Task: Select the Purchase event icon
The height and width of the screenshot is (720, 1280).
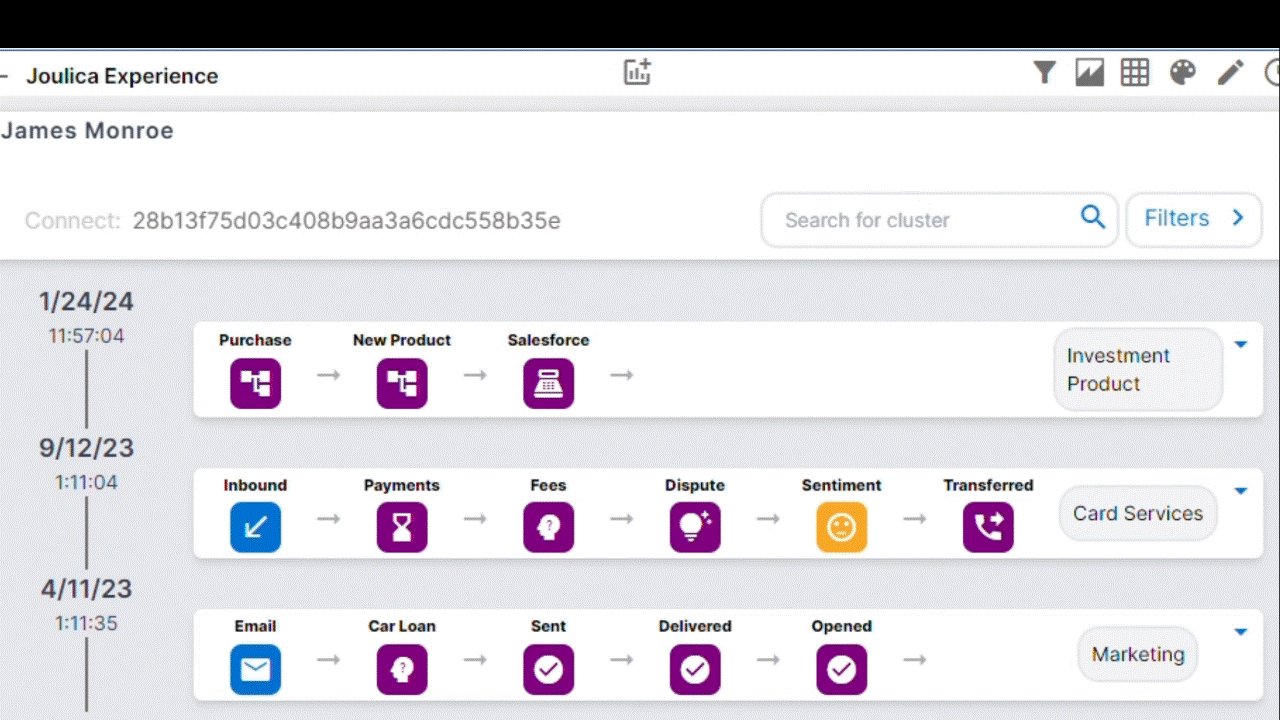Action: click(255, 383)
